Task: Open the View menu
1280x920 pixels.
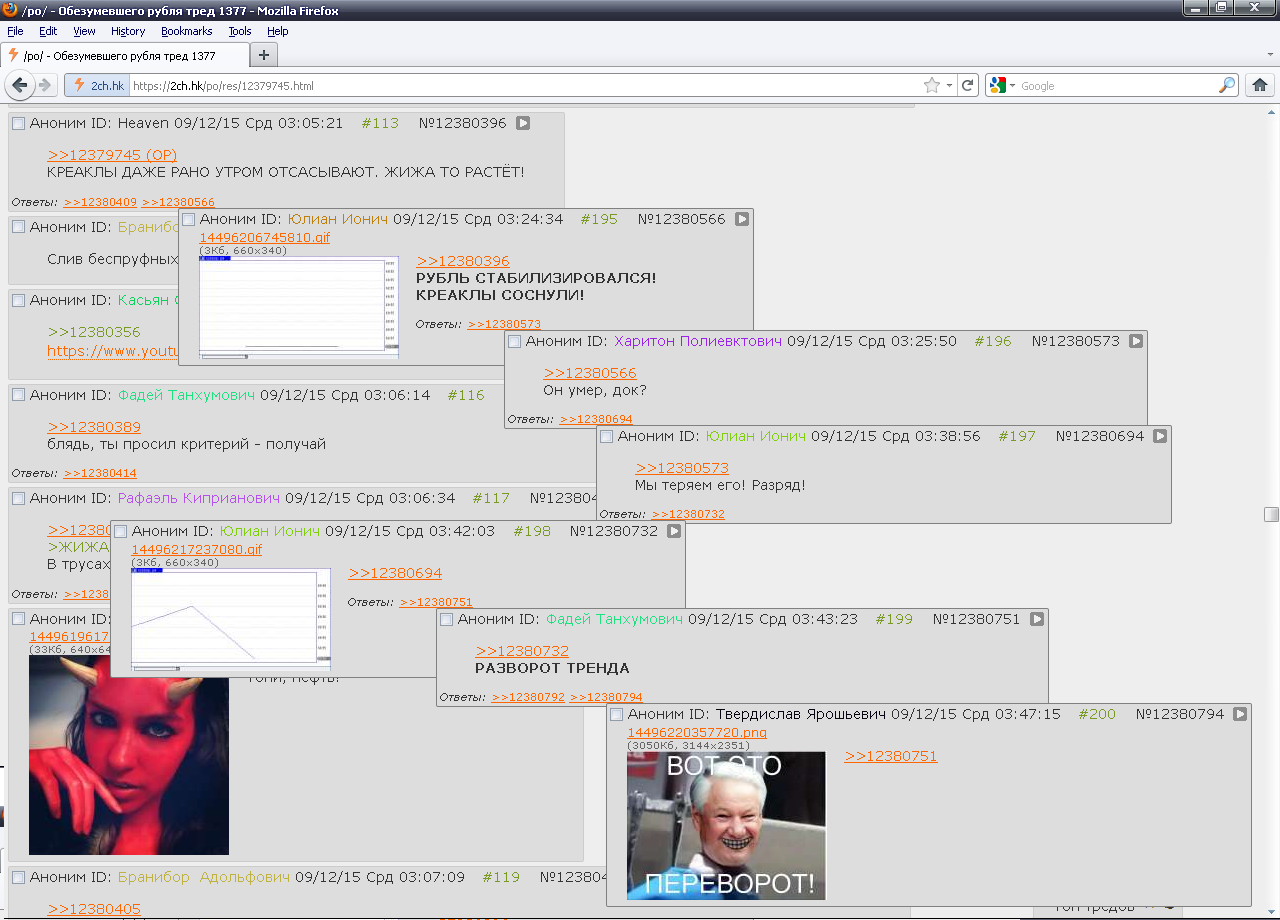Action: point(84,31)
